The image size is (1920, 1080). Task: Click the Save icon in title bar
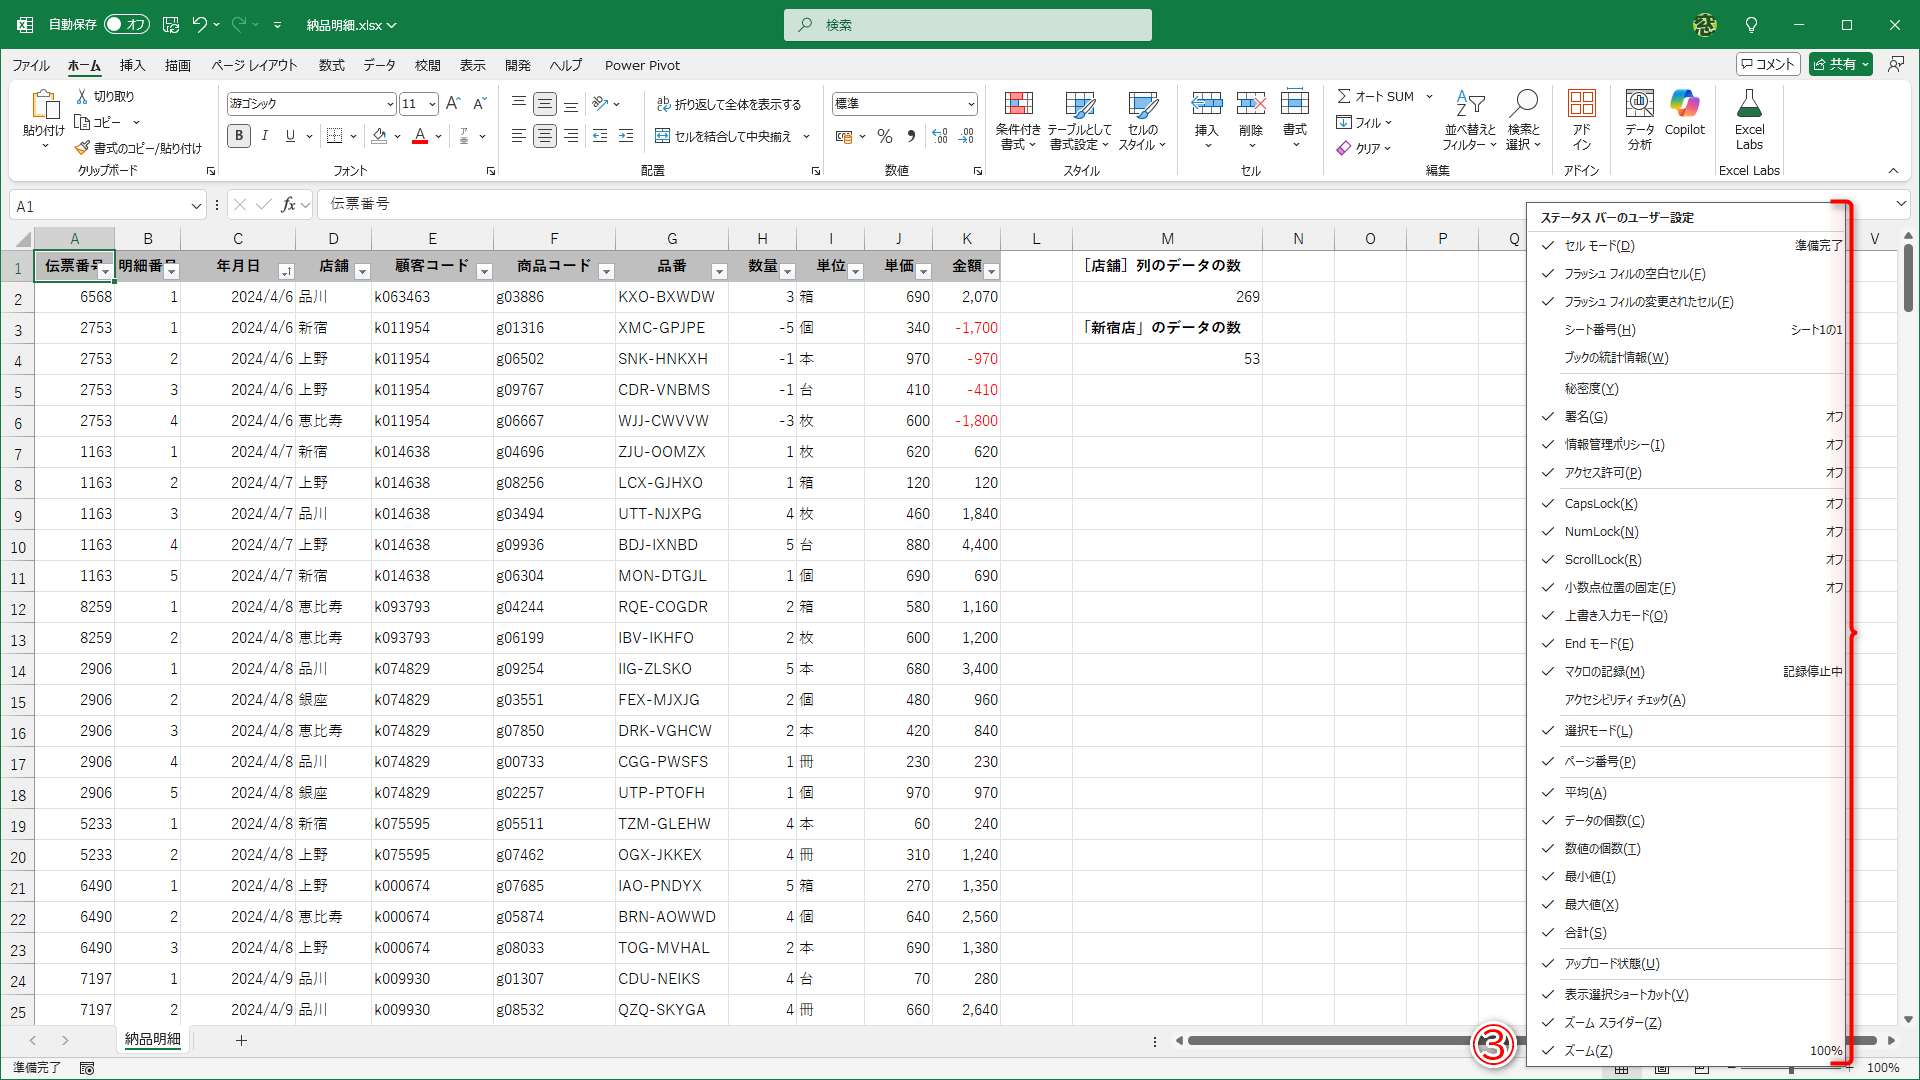pyautogui.click(x=171, y=25)
